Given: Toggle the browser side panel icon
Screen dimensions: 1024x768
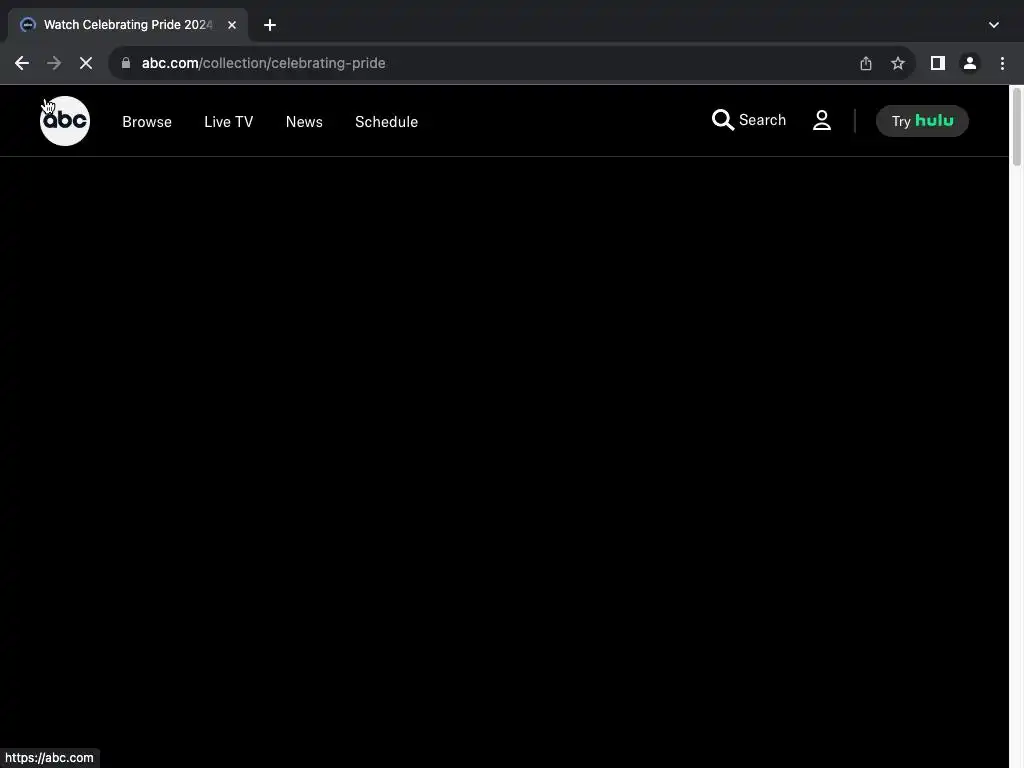Looking at the screenshot, I should [938, 63].
